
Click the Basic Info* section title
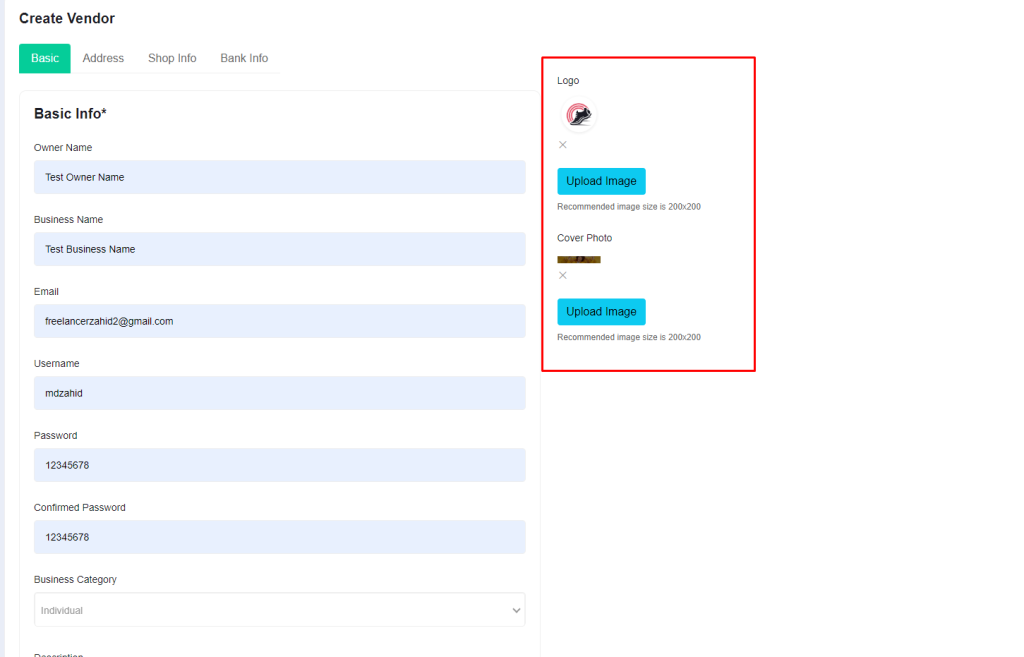coord(70,114)
